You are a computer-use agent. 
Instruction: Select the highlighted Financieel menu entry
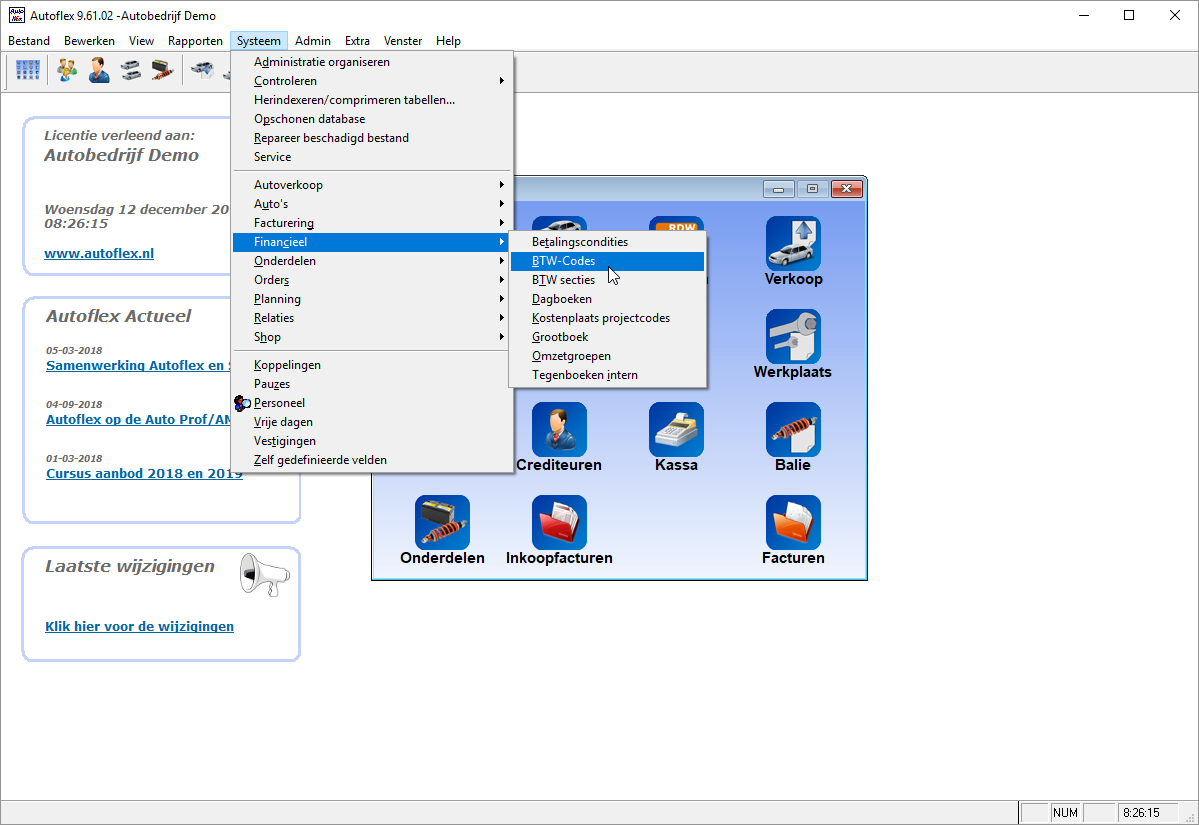point(372,242)
